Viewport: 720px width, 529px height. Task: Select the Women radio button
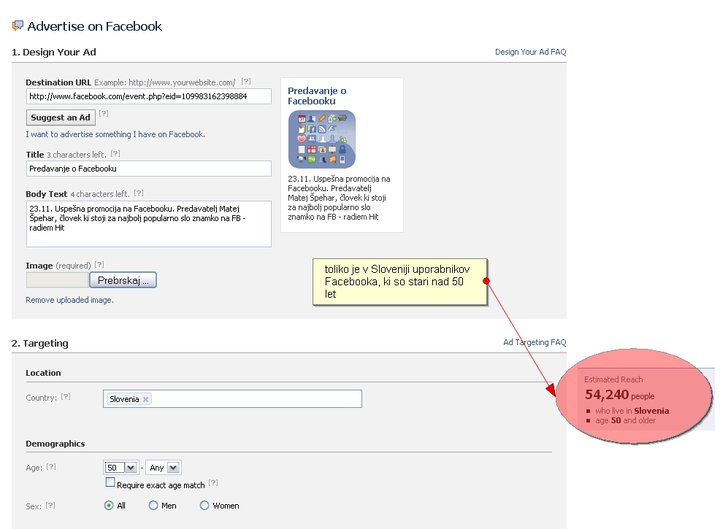204,506
